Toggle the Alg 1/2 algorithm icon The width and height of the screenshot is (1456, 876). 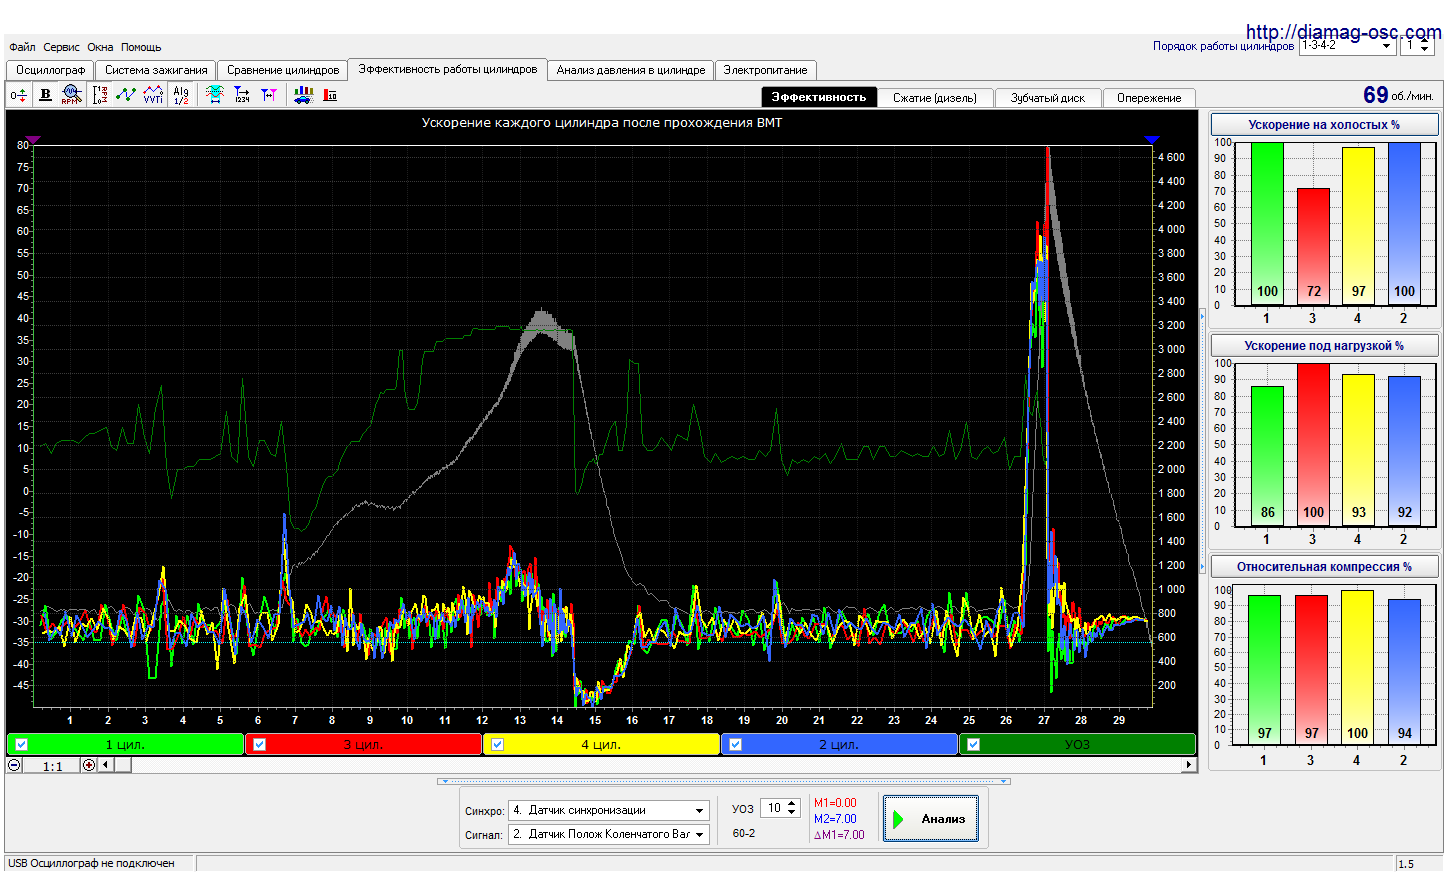pyautogui.click(x=181, y=95)
